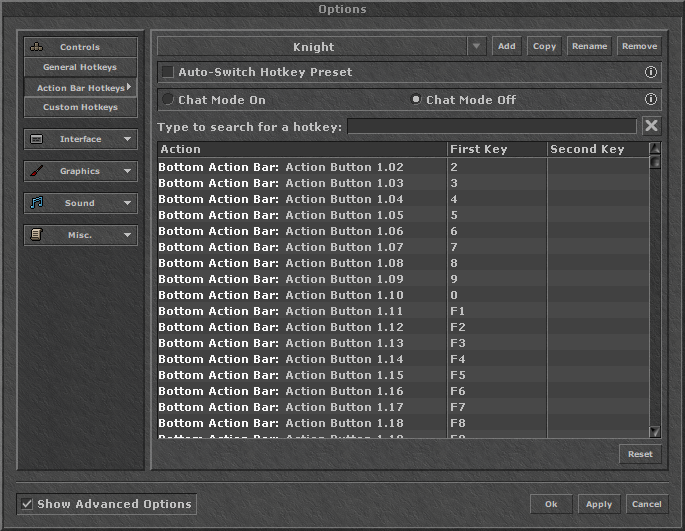Image resolution: width=685 pixels, height=531 pixels.
Task: Click the scrollbar down arrow
Action: pos(655,432)
